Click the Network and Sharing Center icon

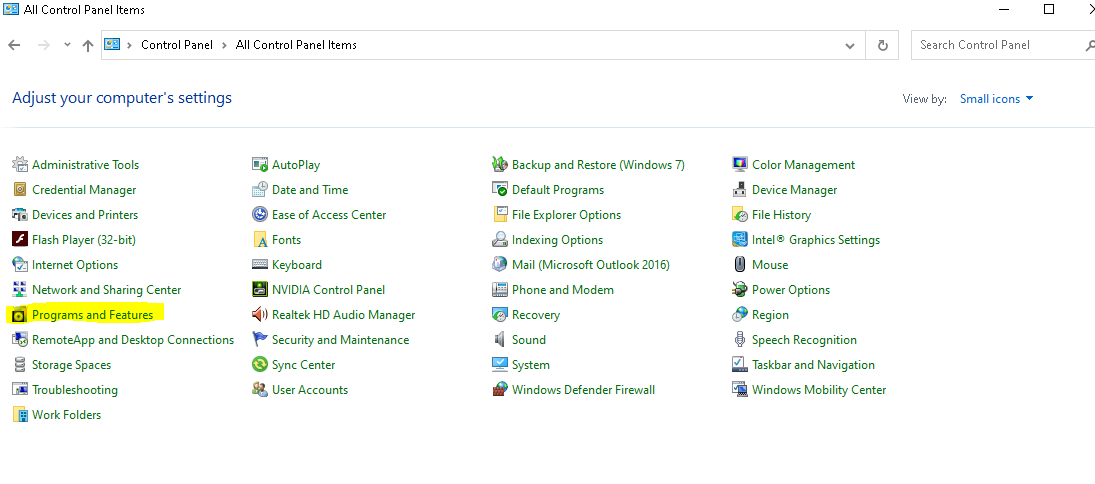pyautogui.click(x=20, y=290)
